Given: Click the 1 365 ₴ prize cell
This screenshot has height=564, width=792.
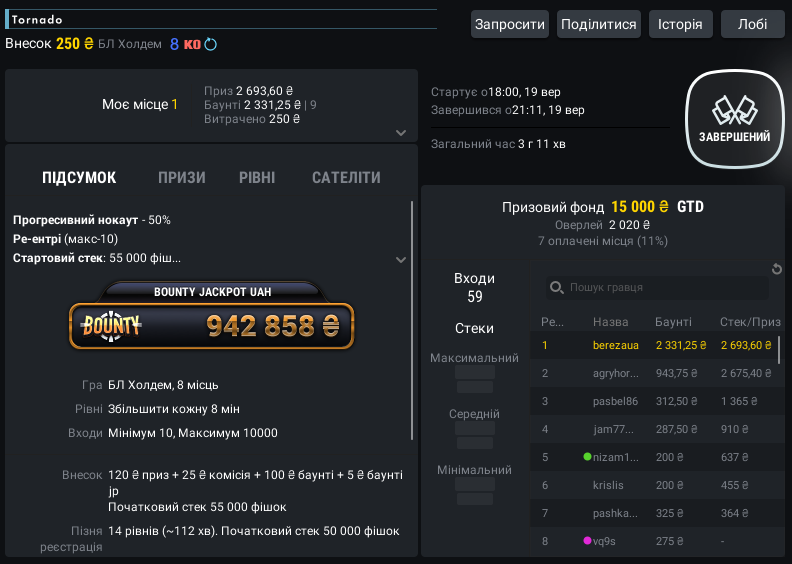Looking at the screenshot, I should pos(739,401).
